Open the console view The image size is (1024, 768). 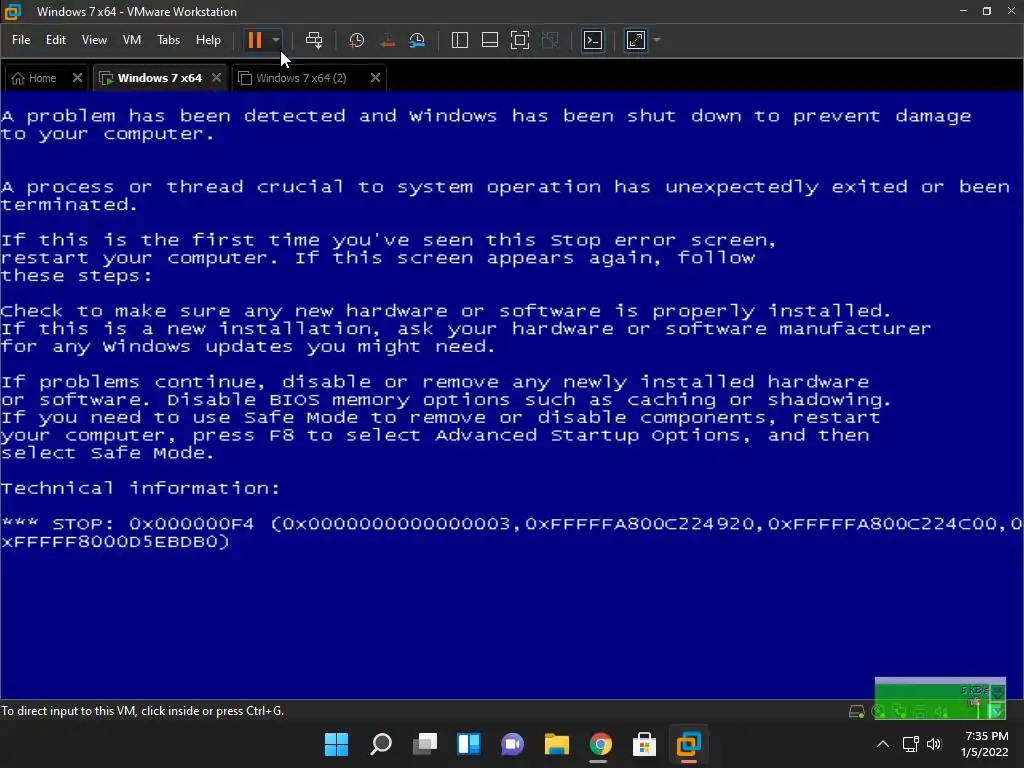(x=593, y=40)
